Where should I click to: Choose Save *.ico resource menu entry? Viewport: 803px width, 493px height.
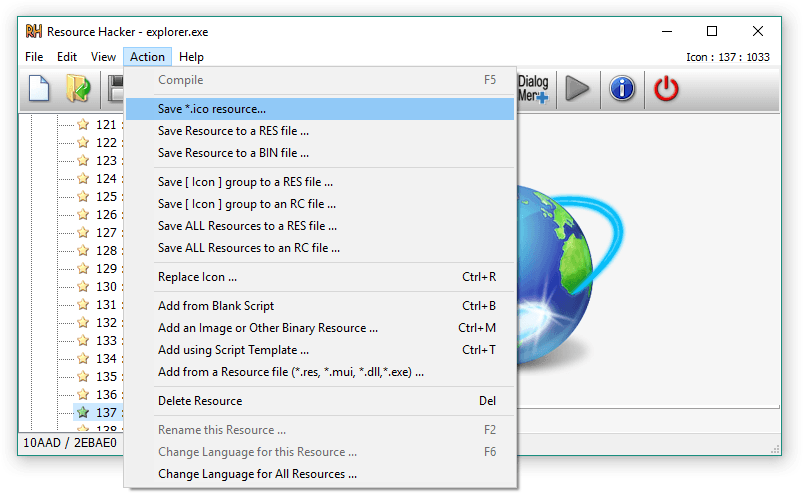[x=212, y=108]
